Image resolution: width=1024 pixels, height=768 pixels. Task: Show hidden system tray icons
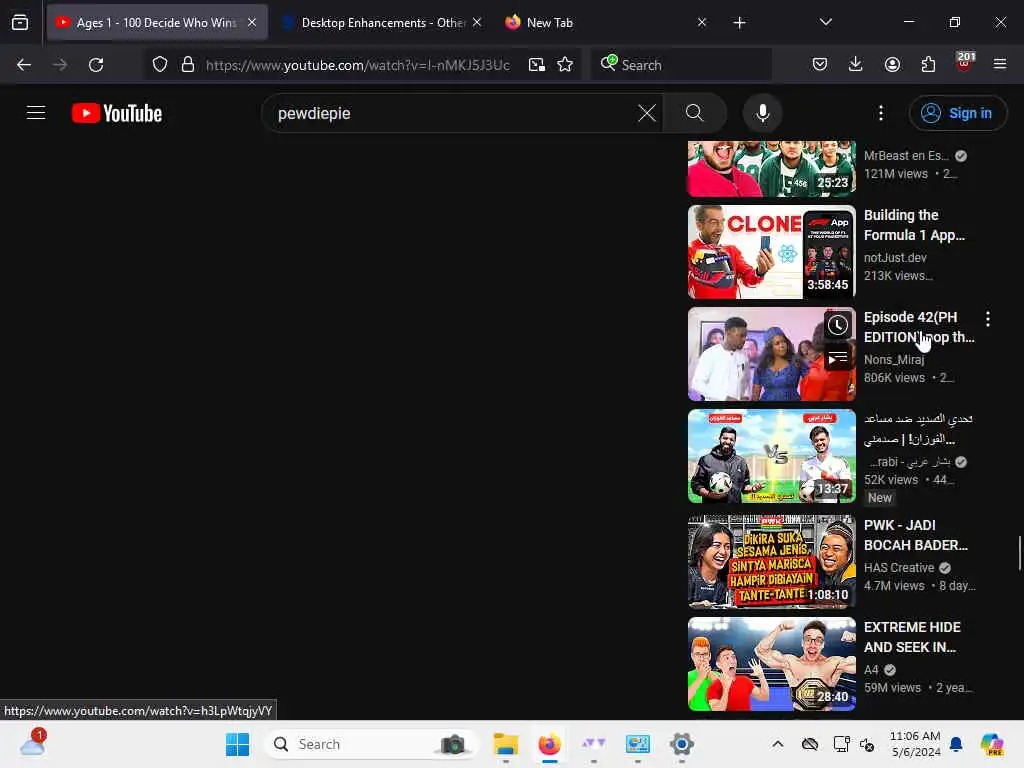click(777, 744)
